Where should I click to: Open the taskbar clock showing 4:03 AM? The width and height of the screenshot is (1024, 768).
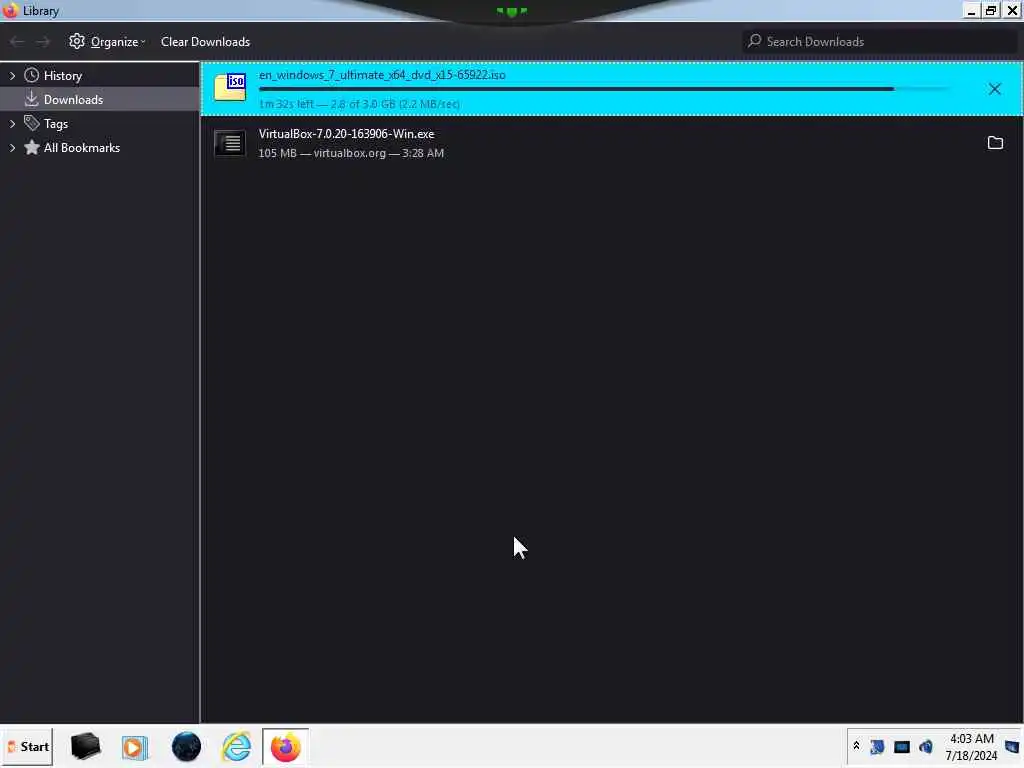point(972,747)
